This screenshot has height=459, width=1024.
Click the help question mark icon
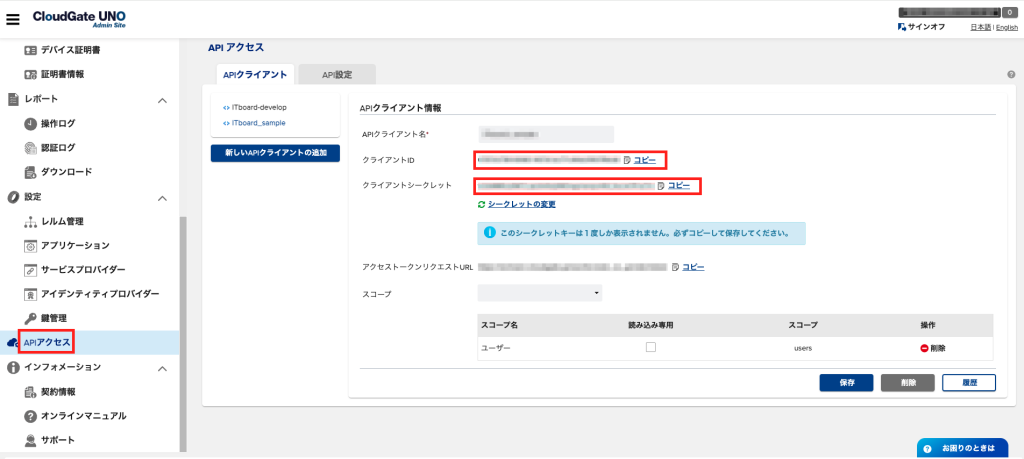1011,75
